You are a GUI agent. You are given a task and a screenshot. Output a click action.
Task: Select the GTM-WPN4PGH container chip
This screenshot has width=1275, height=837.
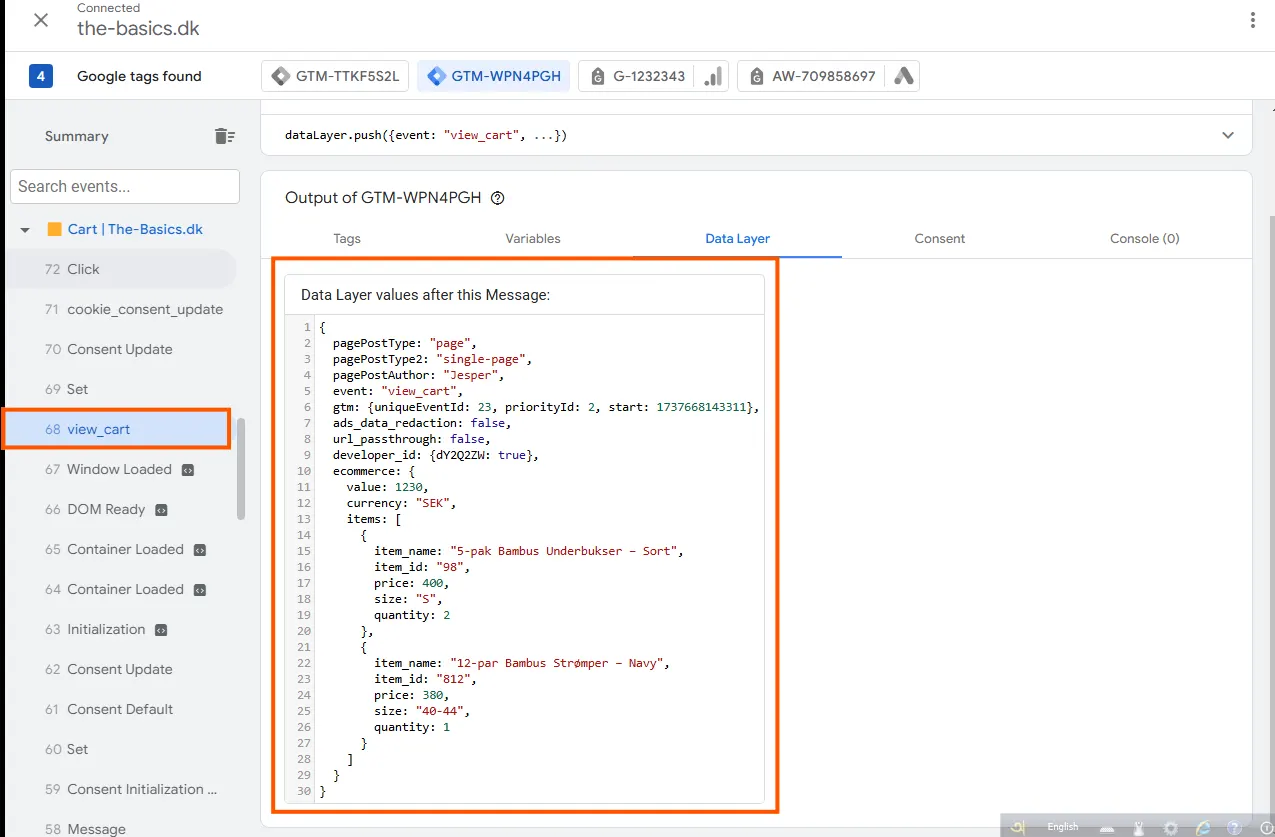[494, 76]
